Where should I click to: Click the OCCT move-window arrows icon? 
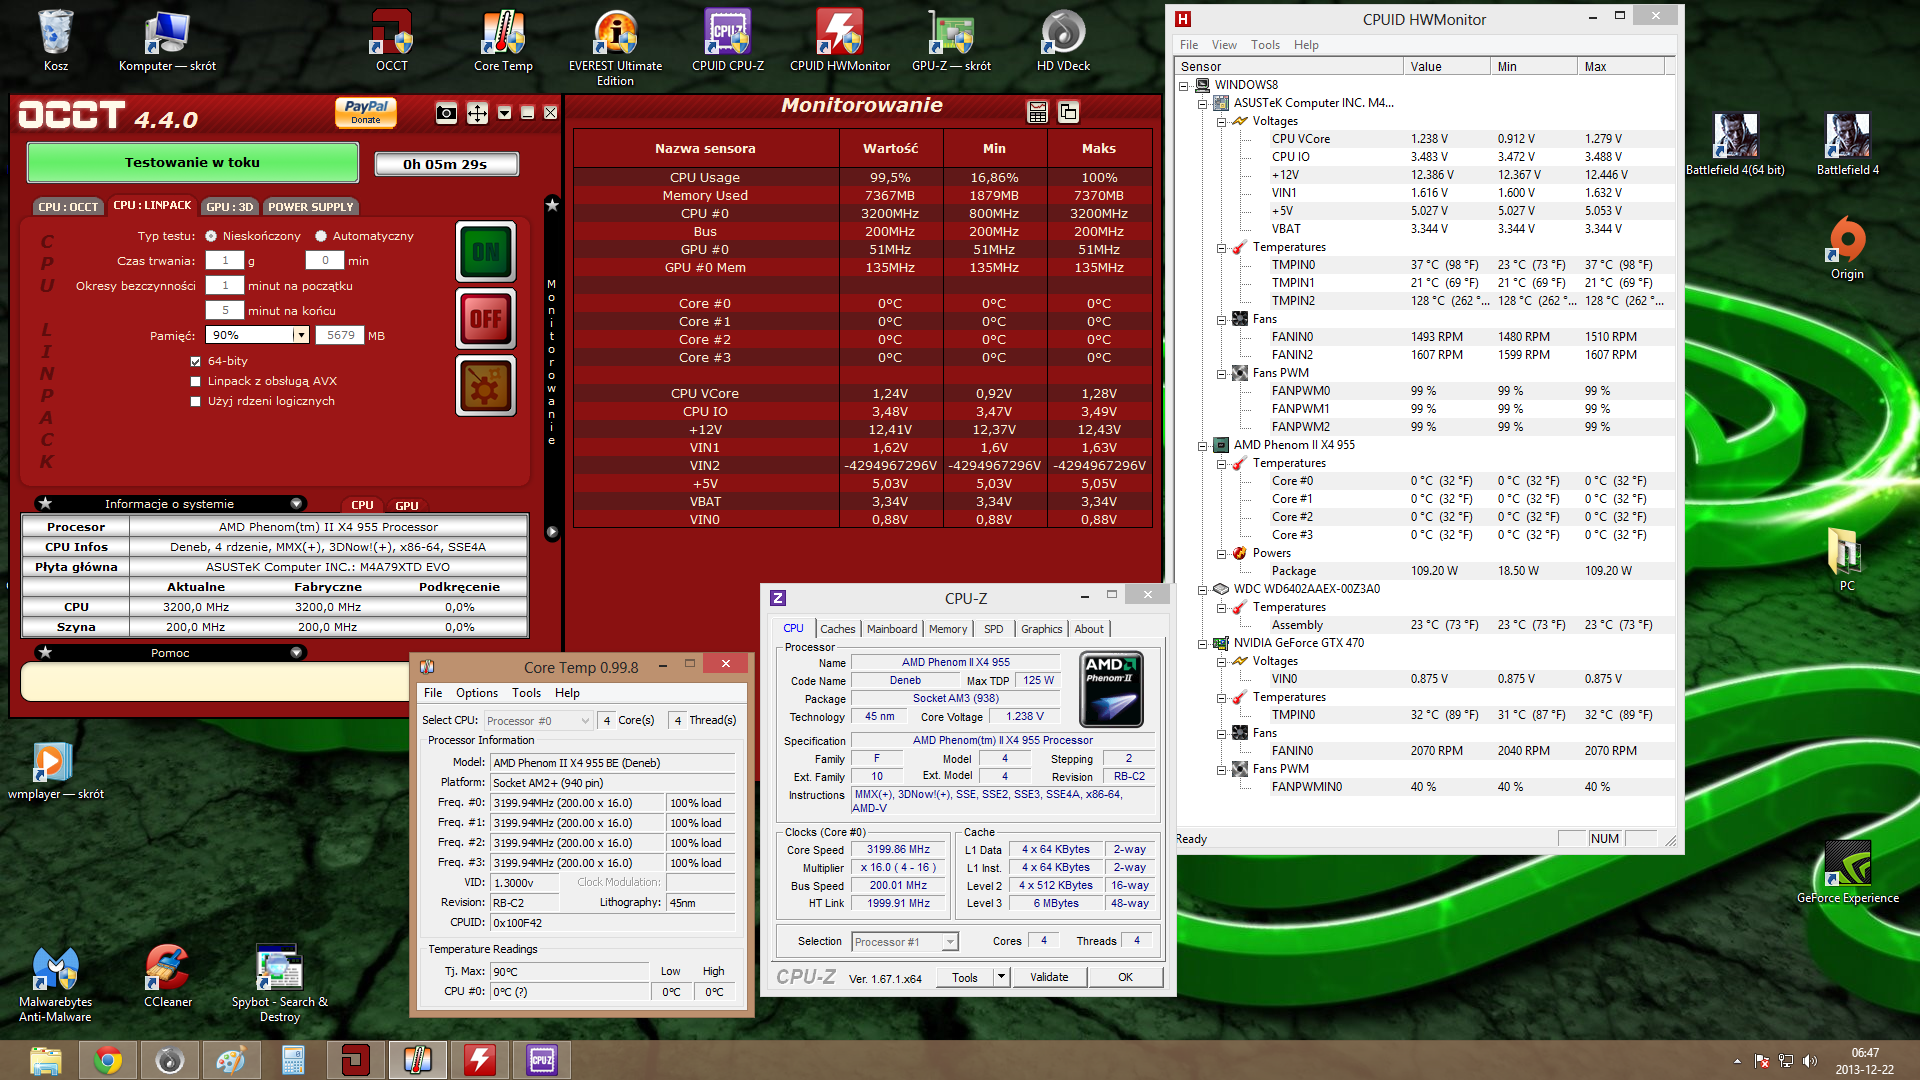click(477, 113)
